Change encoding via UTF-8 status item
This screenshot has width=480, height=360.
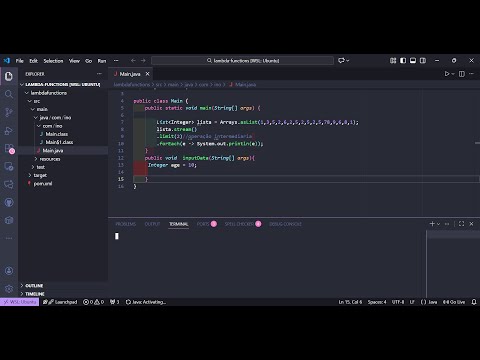pos(398,302)
